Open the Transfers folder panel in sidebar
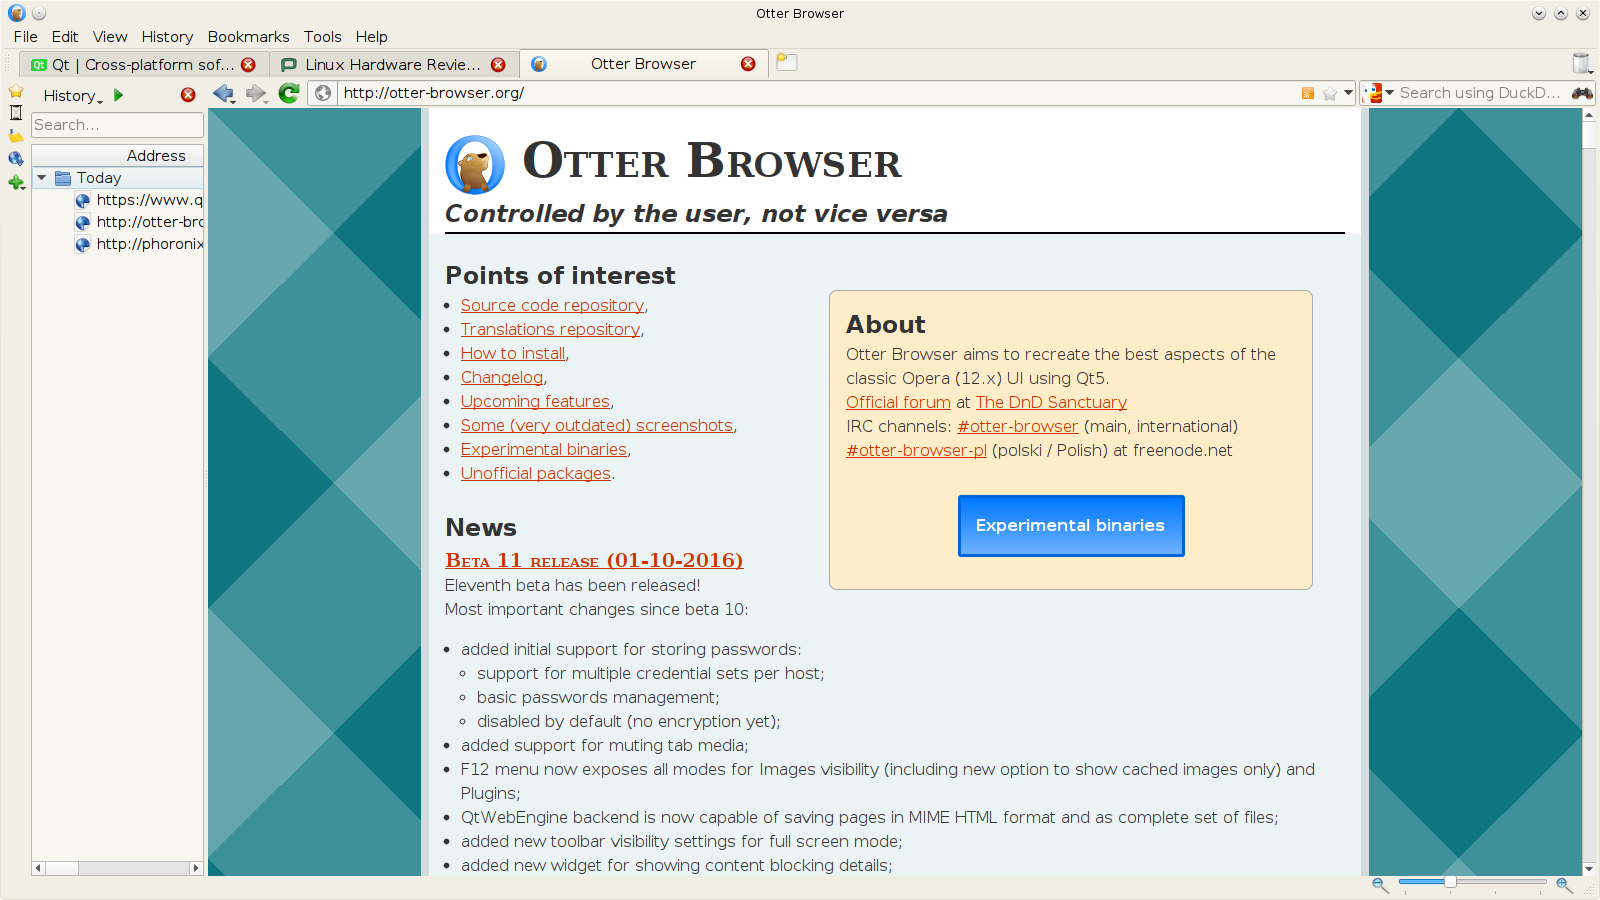The height and width of the screenshot is (900, 1600). click(x=16, y=135)
